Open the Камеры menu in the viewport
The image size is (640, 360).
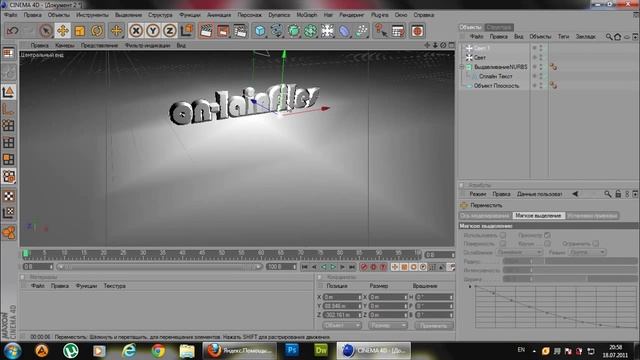point(64,45)
